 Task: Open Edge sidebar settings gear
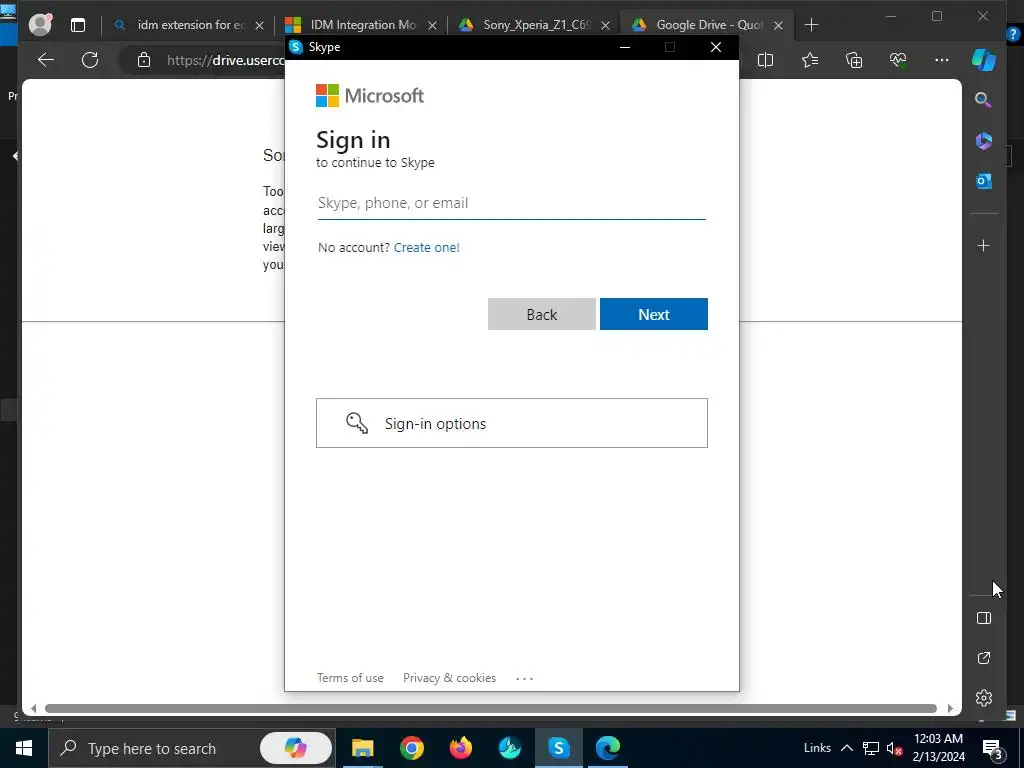click(x=984, y=697)
